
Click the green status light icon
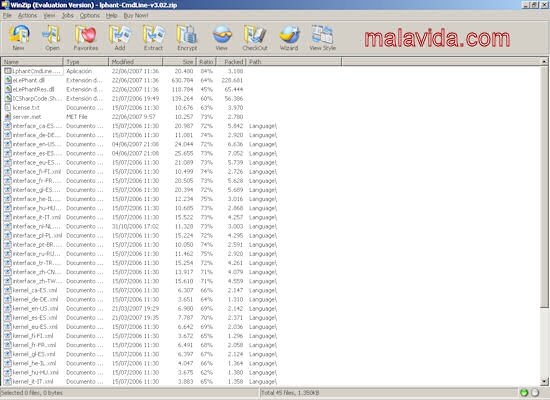tap(524, 393)
